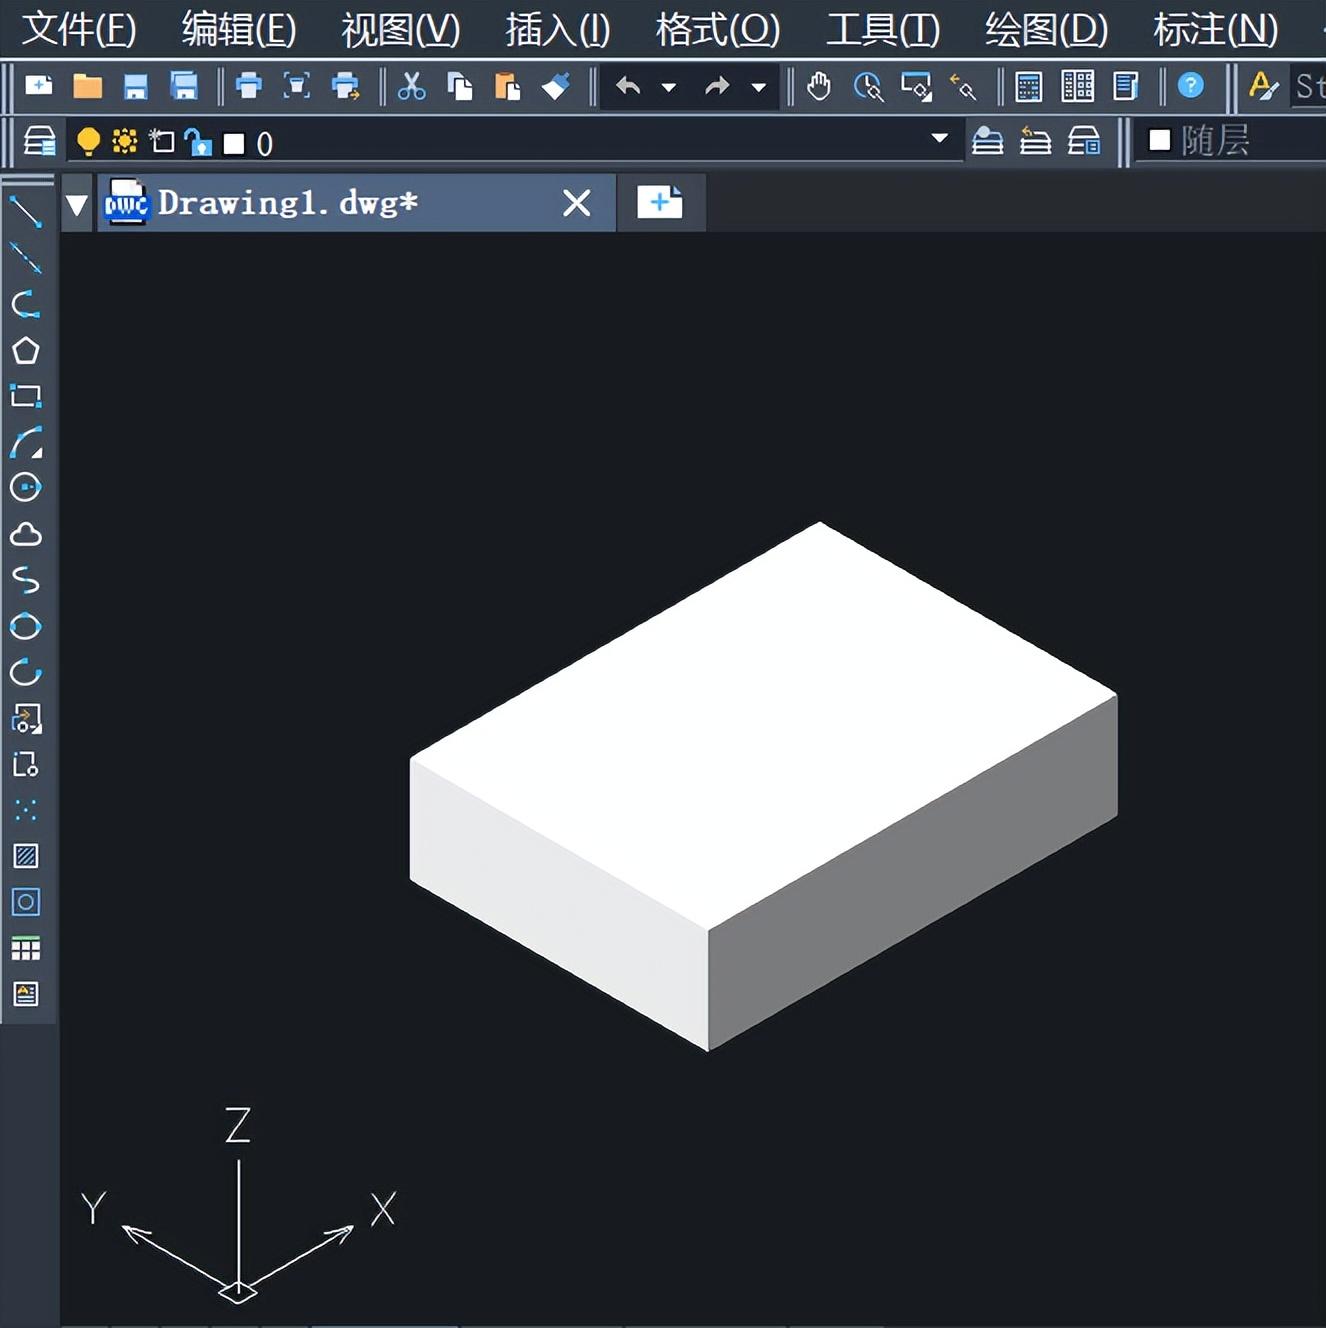Screen dimensions: 1326x1328
Task: Toggle layer 0 lock padlock icon
Action: tap(198, 143)
